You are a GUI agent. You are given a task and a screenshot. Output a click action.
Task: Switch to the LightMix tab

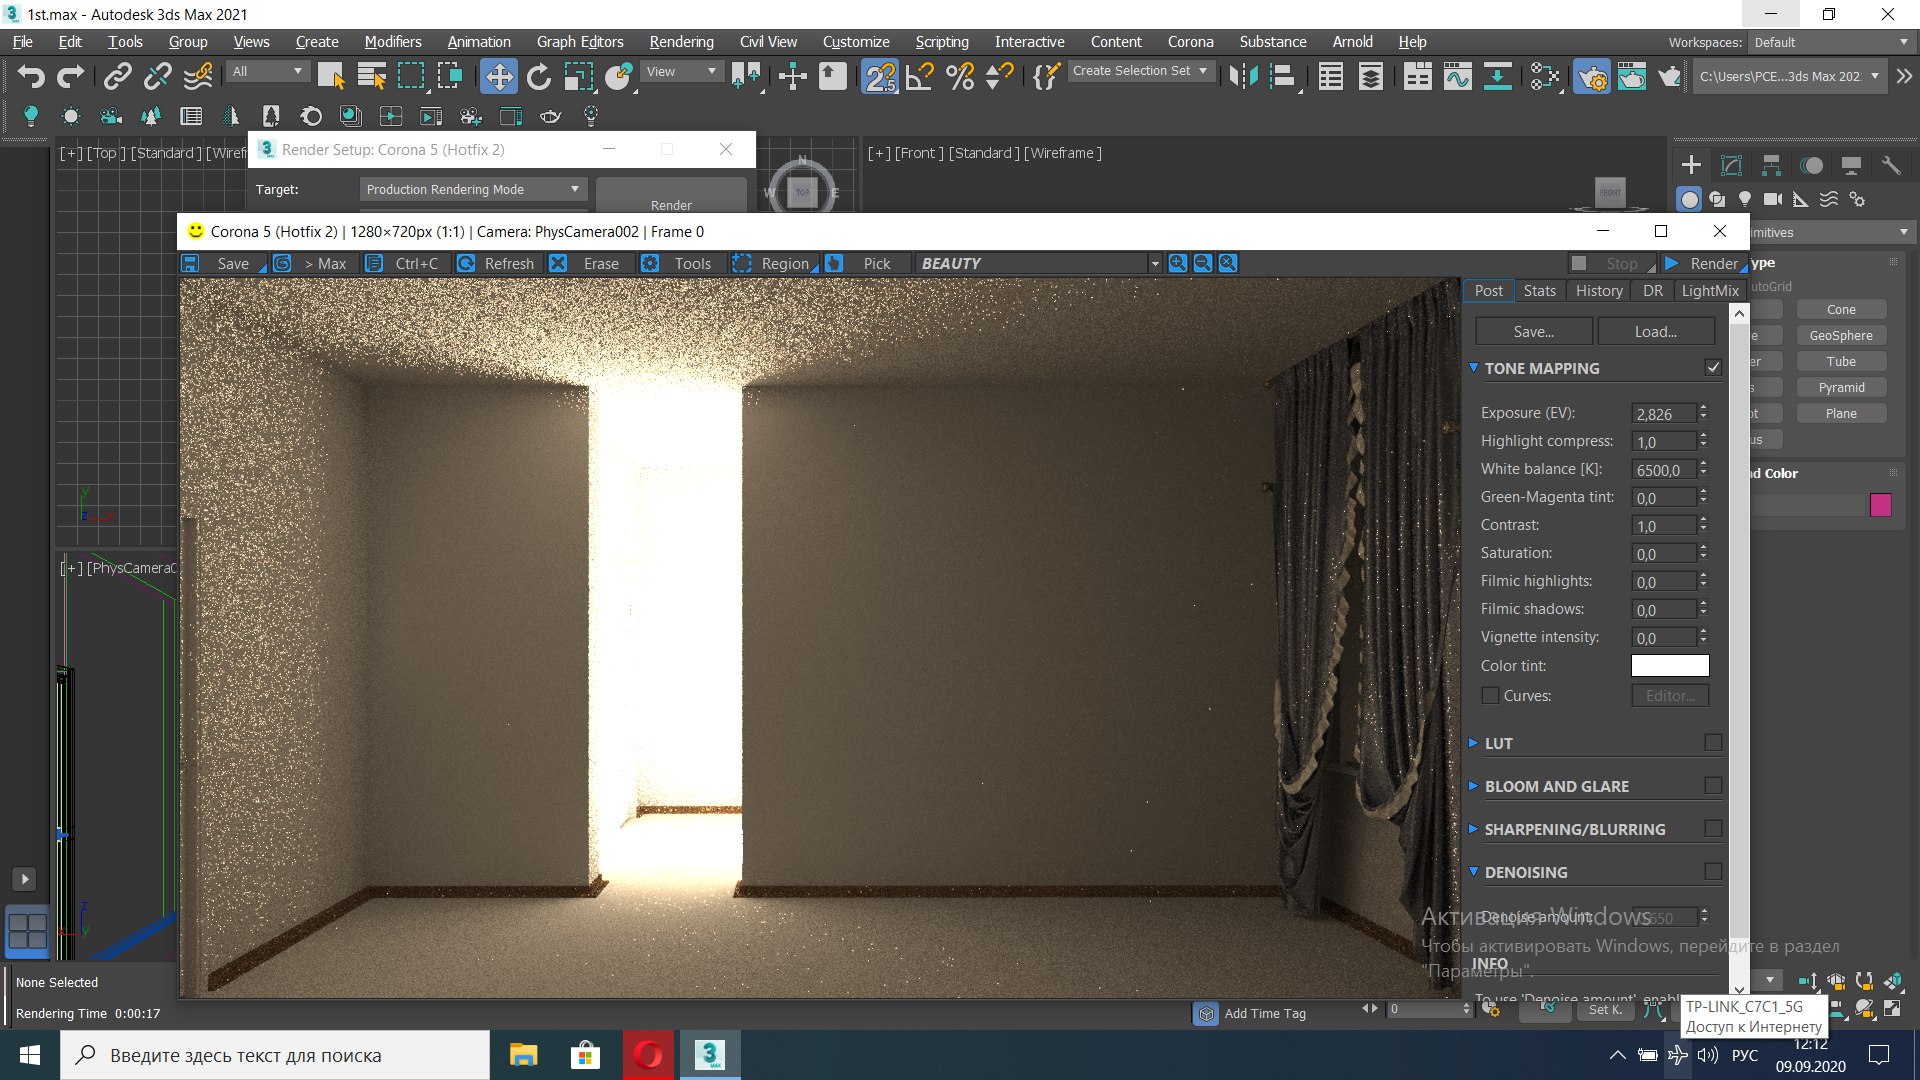pos(1709,290)
